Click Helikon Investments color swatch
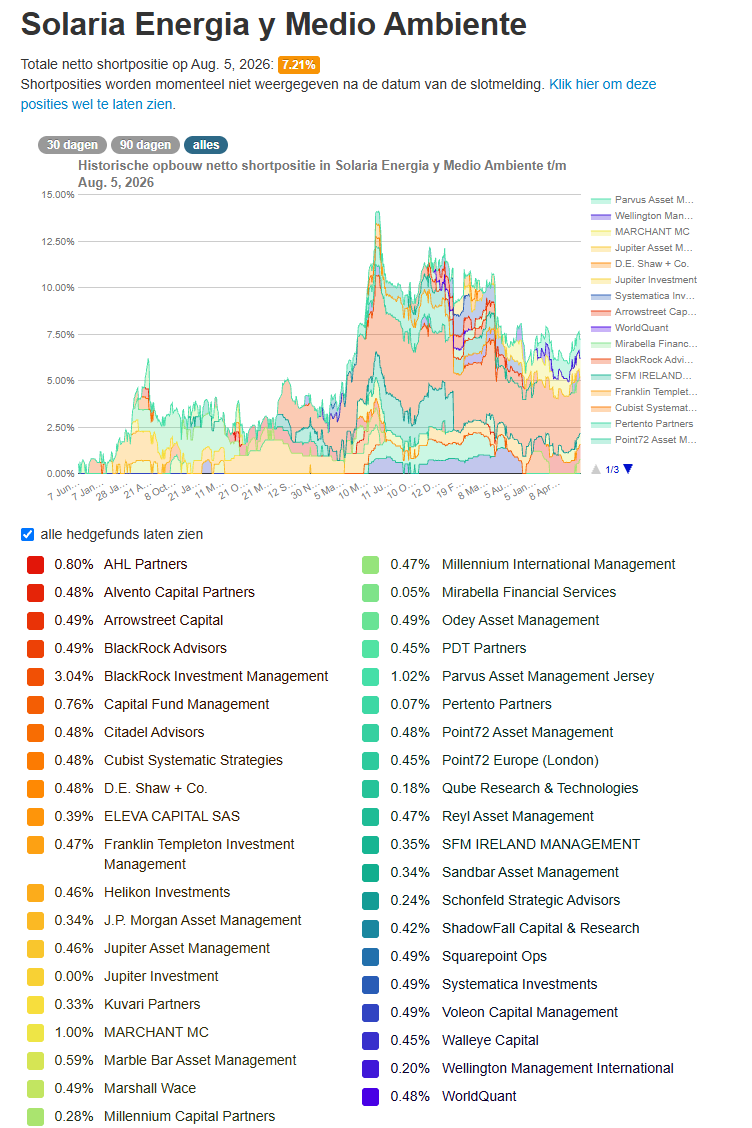The width and height of the screenshot is (752, 1128). pyautogui.click(x=35, y=893)
